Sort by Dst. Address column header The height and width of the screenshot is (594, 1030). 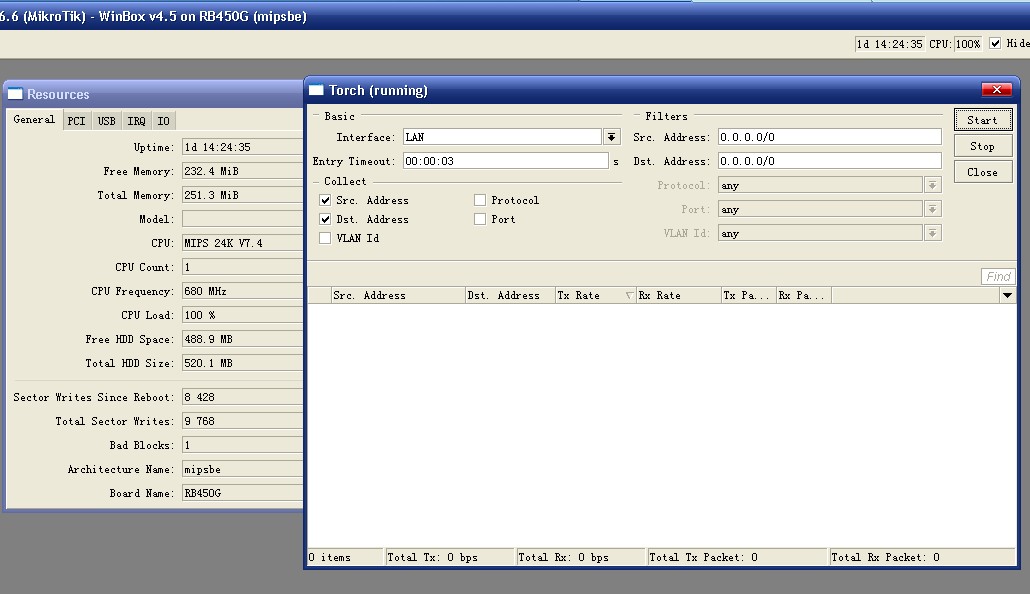click(510, 295)
